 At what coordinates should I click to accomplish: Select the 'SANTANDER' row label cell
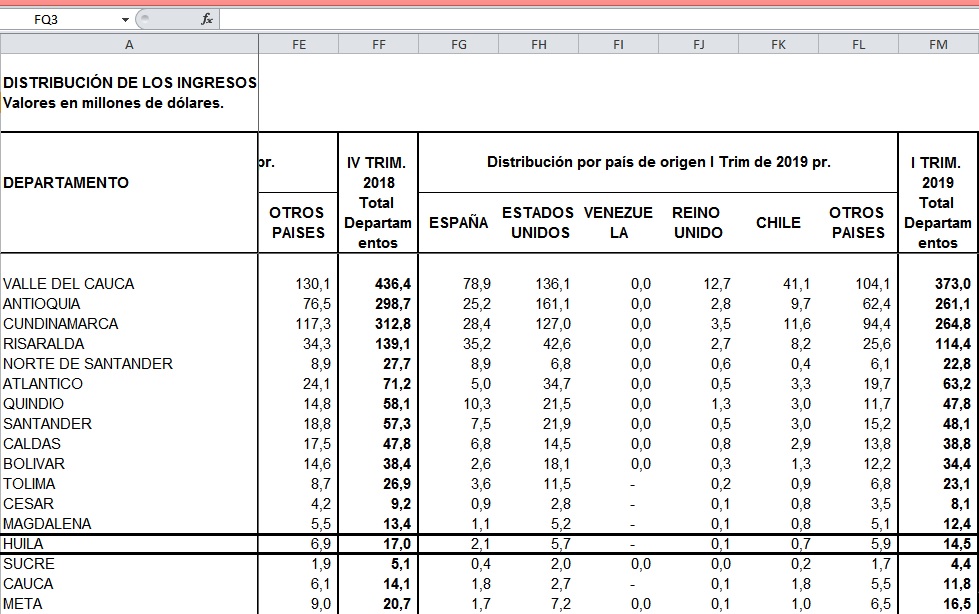pyautogui.click(x=47, y=423)
